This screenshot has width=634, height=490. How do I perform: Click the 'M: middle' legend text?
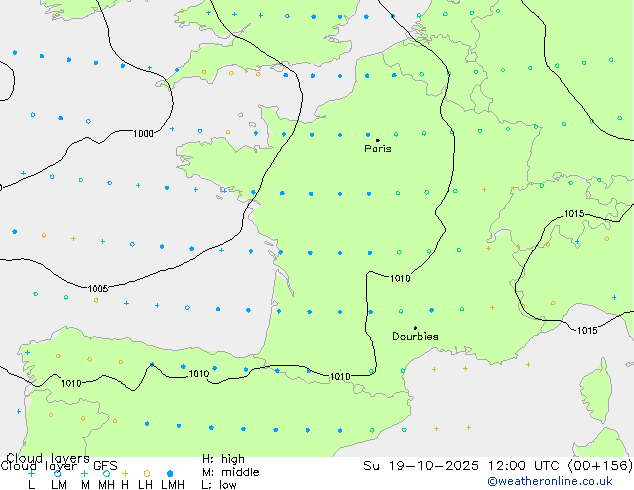(x=230, y=472)
